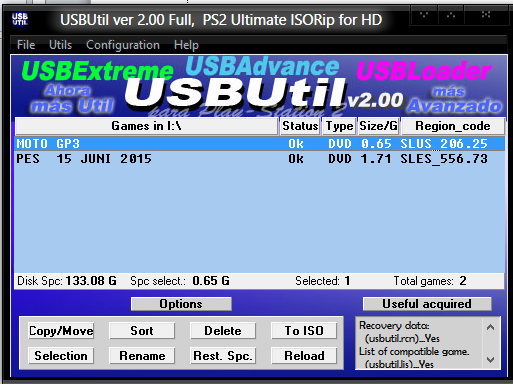
Task: Open the File menu
Action: (x=26, y=45)
